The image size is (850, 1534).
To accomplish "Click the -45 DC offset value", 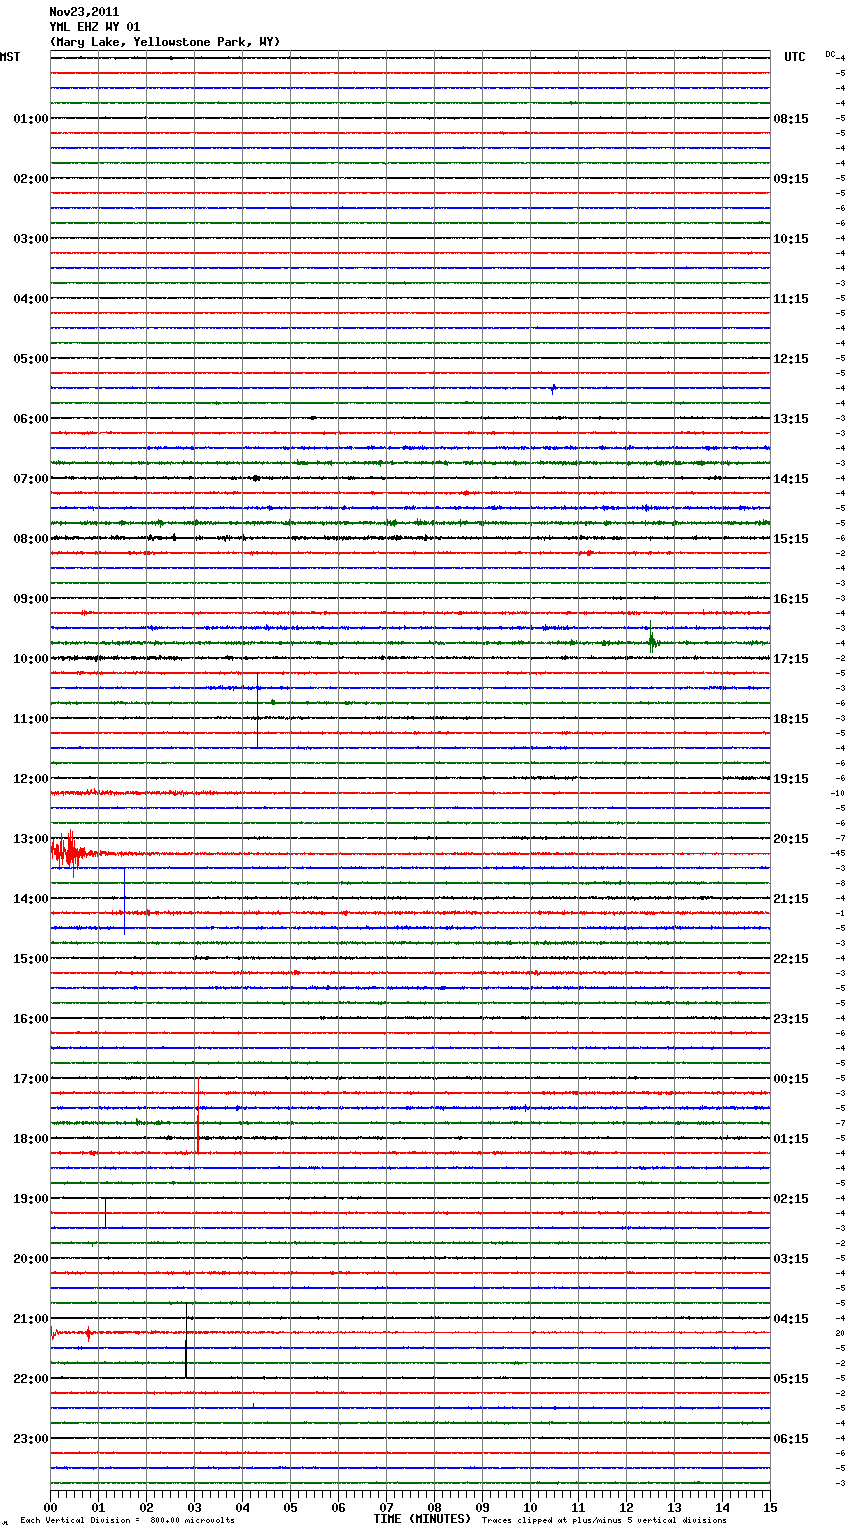I will click(x=838, y=854).
